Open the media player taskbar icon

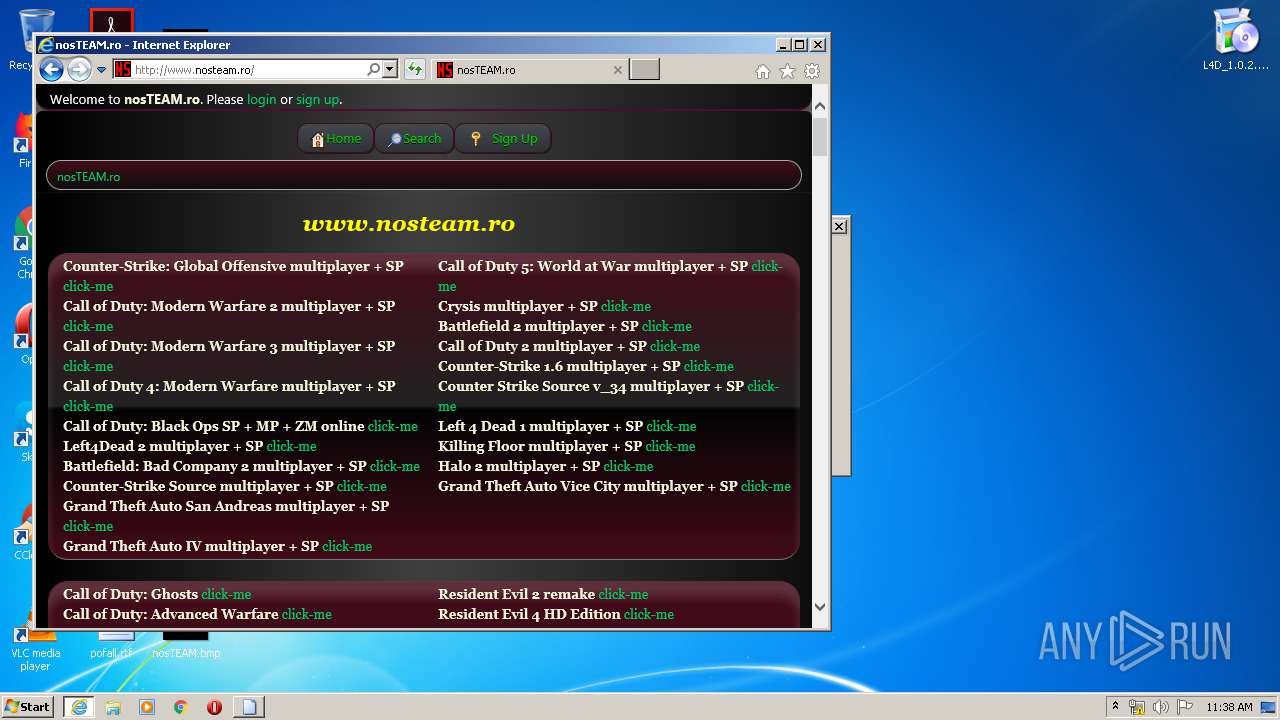147,707
